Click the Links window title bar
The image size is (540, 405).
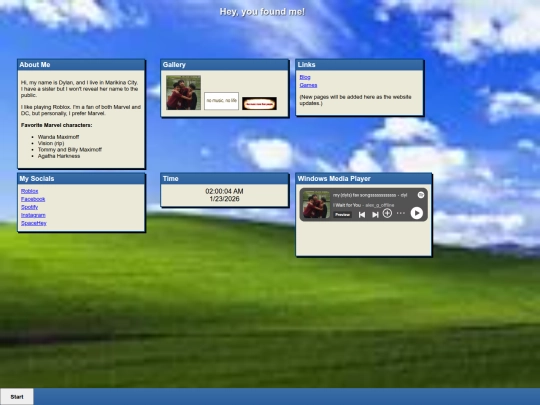point(360,65)
